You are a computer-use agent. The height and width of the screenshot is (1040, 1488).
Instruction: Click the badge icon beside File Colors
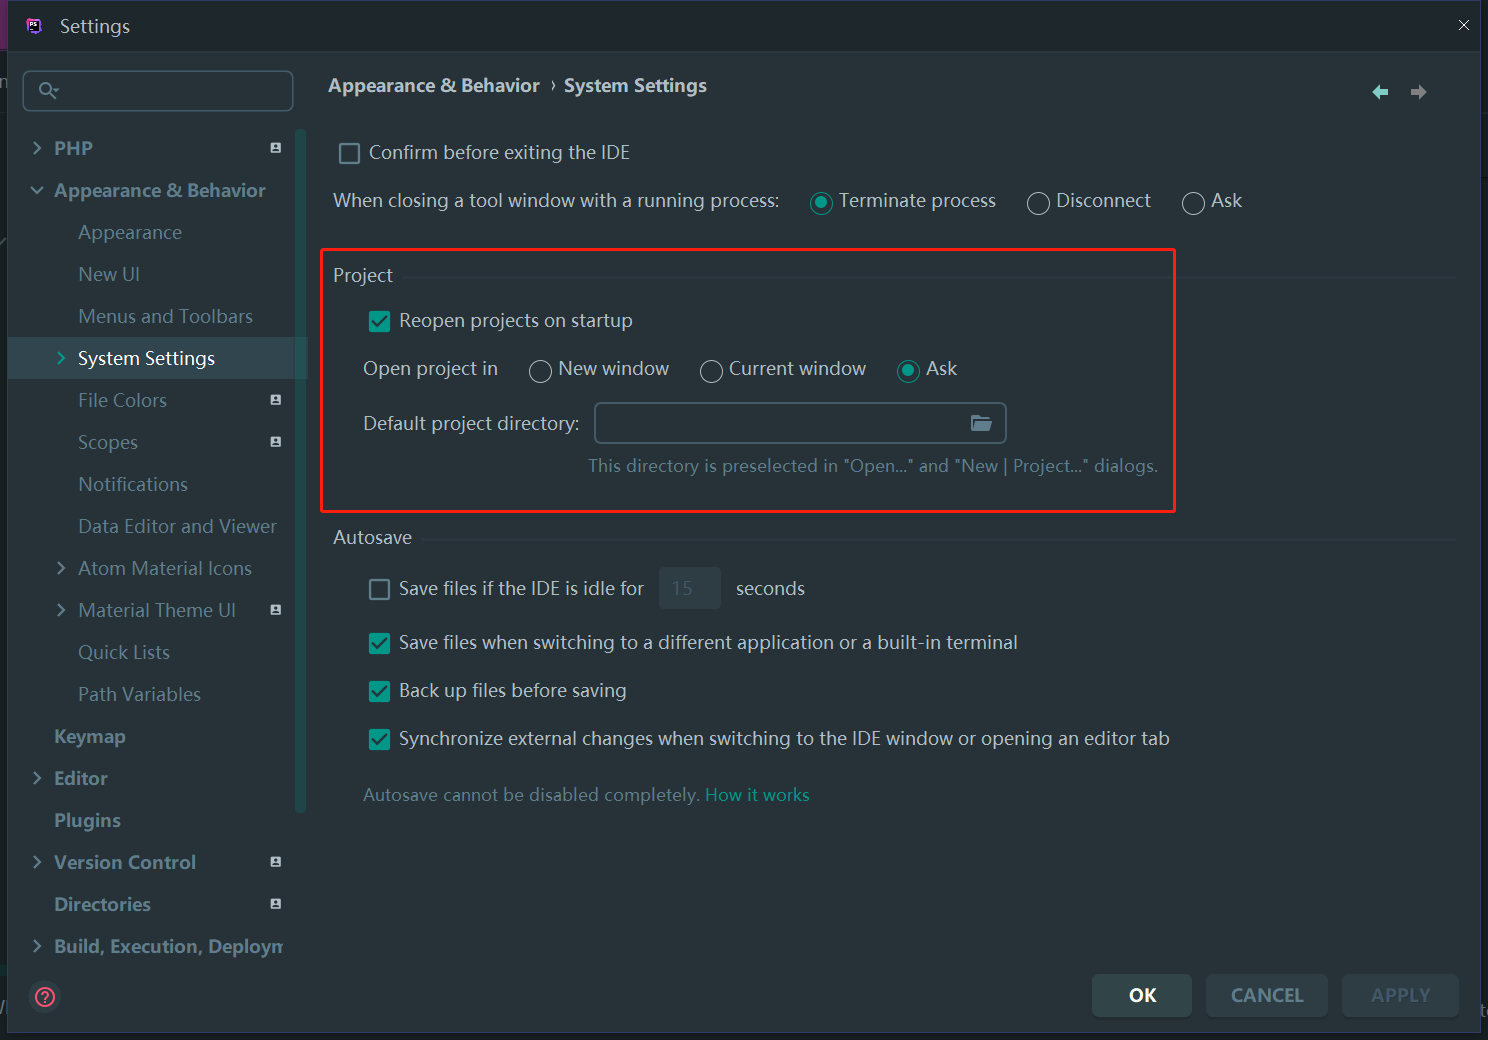click(x=275, y=400)
